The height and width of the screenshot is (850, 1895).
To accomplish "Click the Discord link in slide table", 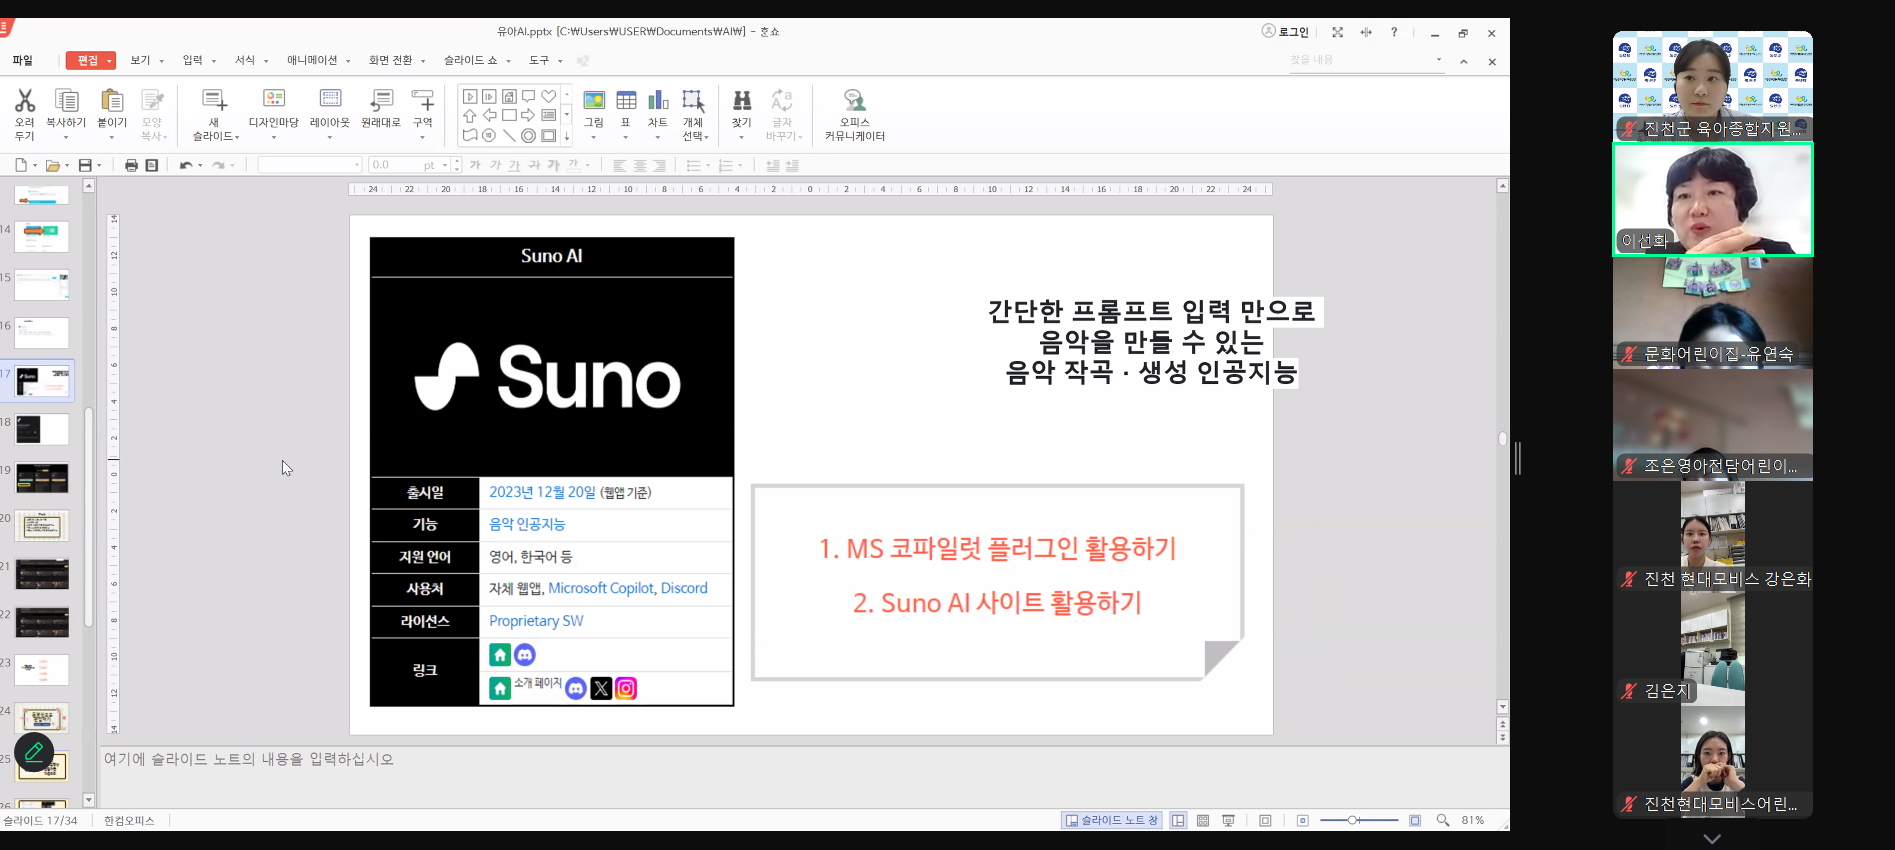I will 684,588.
